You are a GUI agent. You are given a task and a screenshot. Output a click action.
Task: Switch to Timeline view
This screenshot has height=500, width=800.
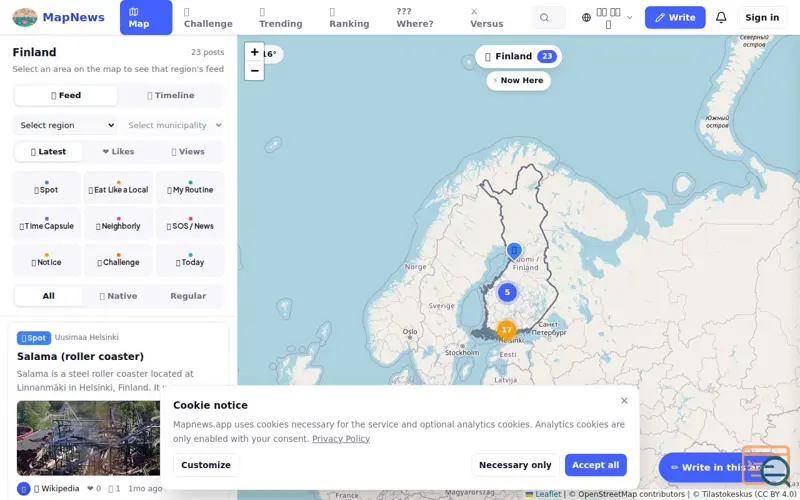170,95
